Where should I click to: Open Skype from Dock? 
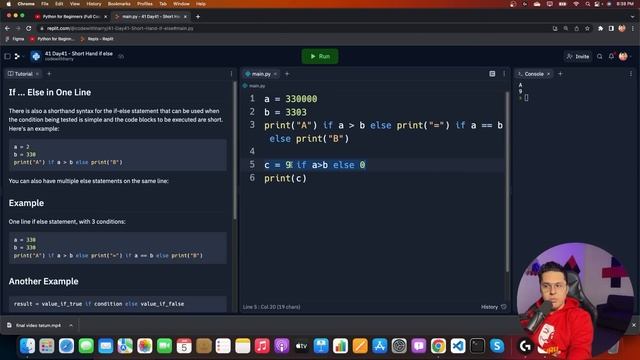(497, 346)
